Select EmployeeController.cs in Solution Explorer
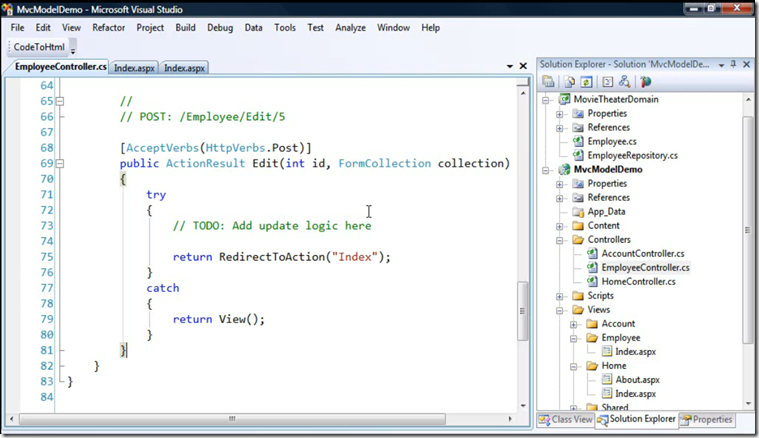 coord(645,267)
